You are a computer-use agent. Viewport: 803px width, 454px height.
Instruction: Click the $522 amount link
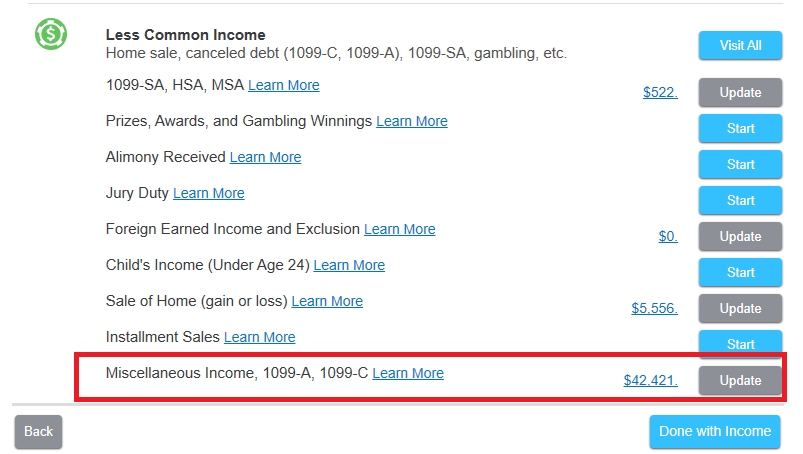[660, 93]
